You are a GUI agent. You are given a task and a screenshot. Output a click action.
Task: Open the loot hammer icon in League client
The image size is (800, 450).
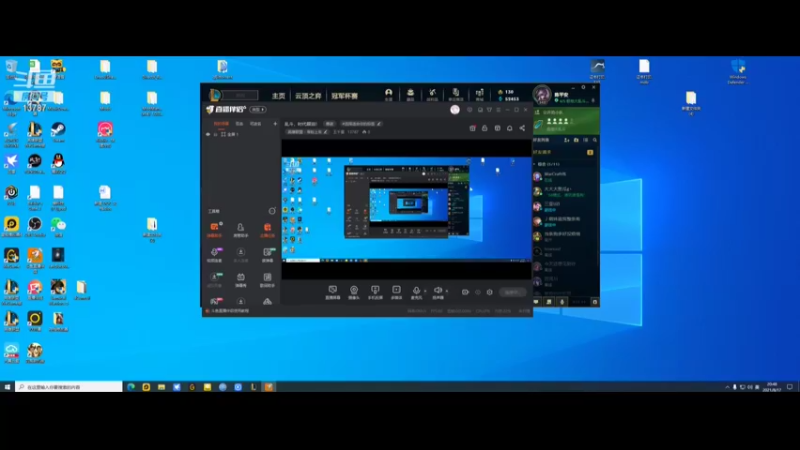coord(432,94)
